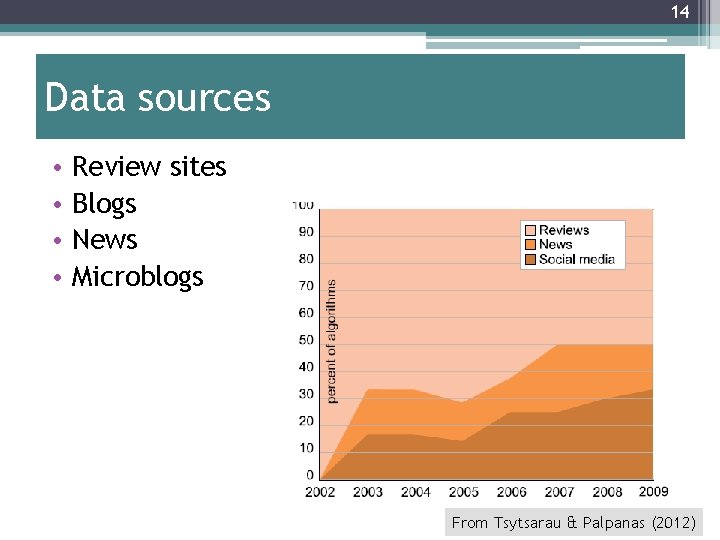The image size is (720, 540).
Task: Click the 70 y-axis tick label
Action: pos(306,286)
